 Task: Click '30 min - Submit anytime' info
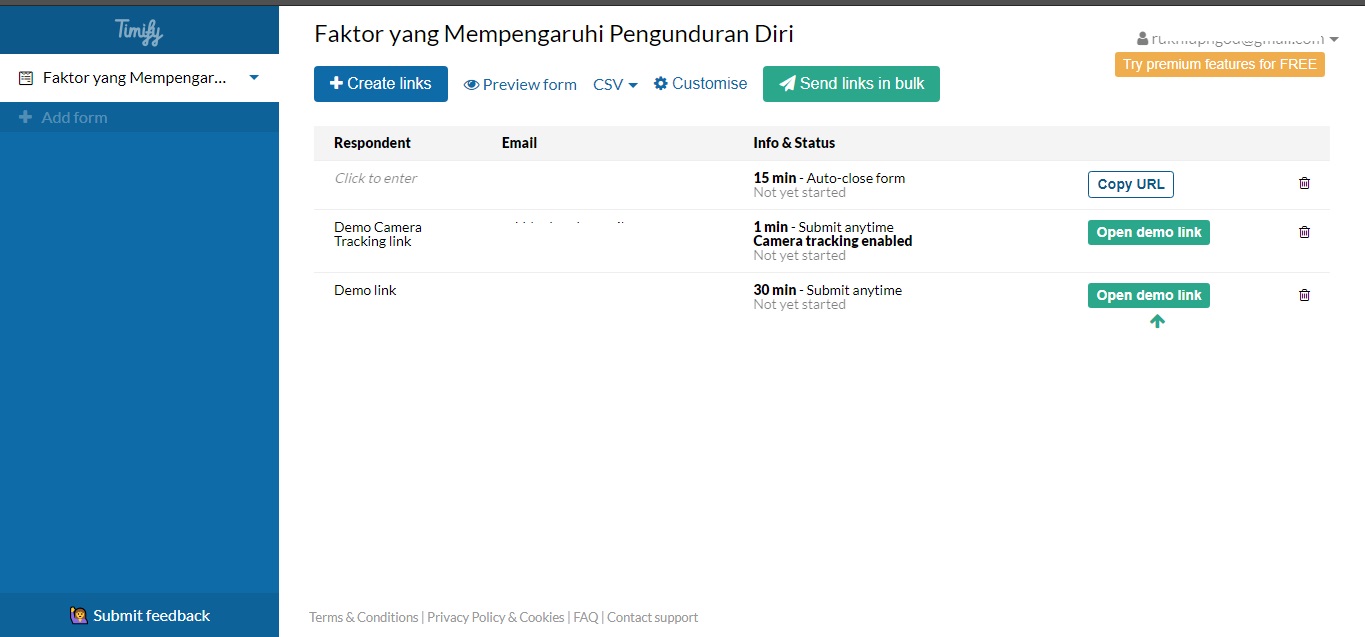click(x=828, y=290)
